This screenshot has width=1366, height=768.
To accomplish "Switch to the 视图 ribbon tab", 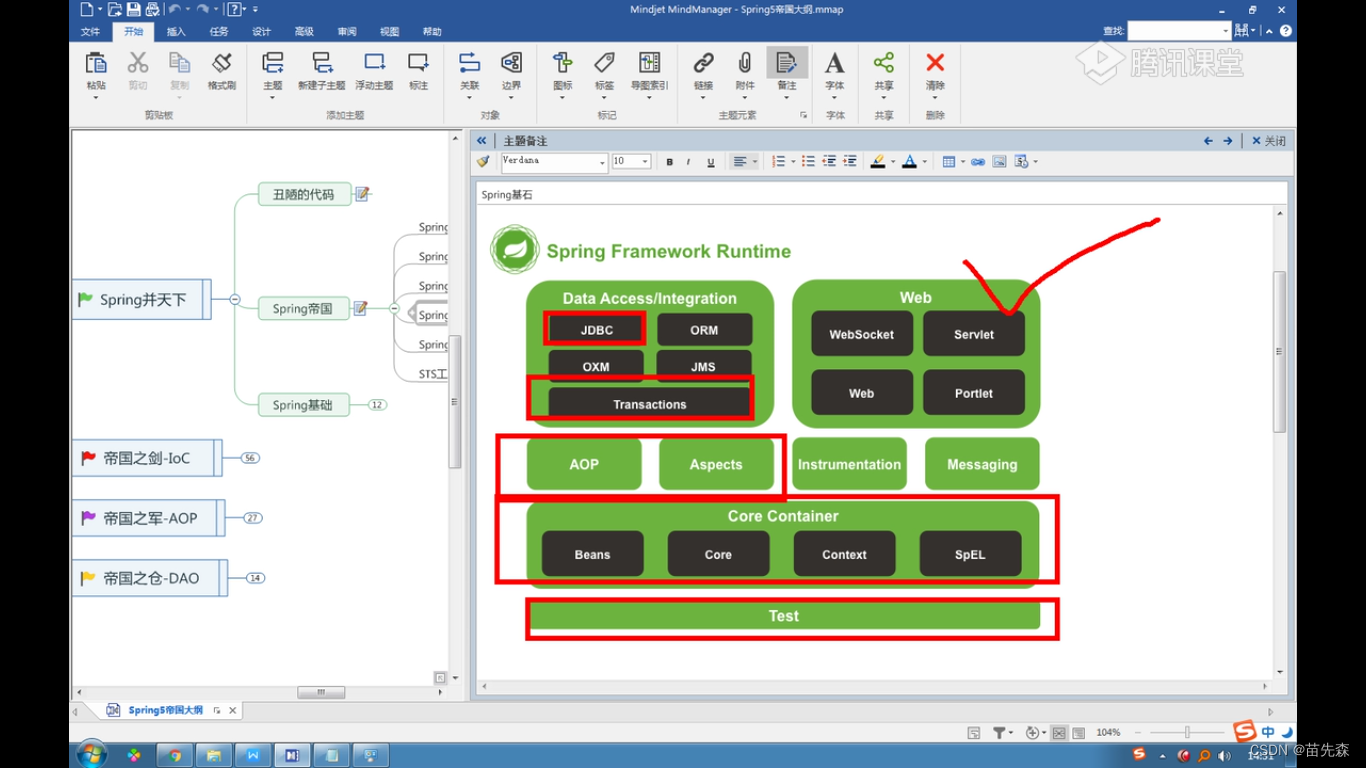I will [x=390, y=32].
